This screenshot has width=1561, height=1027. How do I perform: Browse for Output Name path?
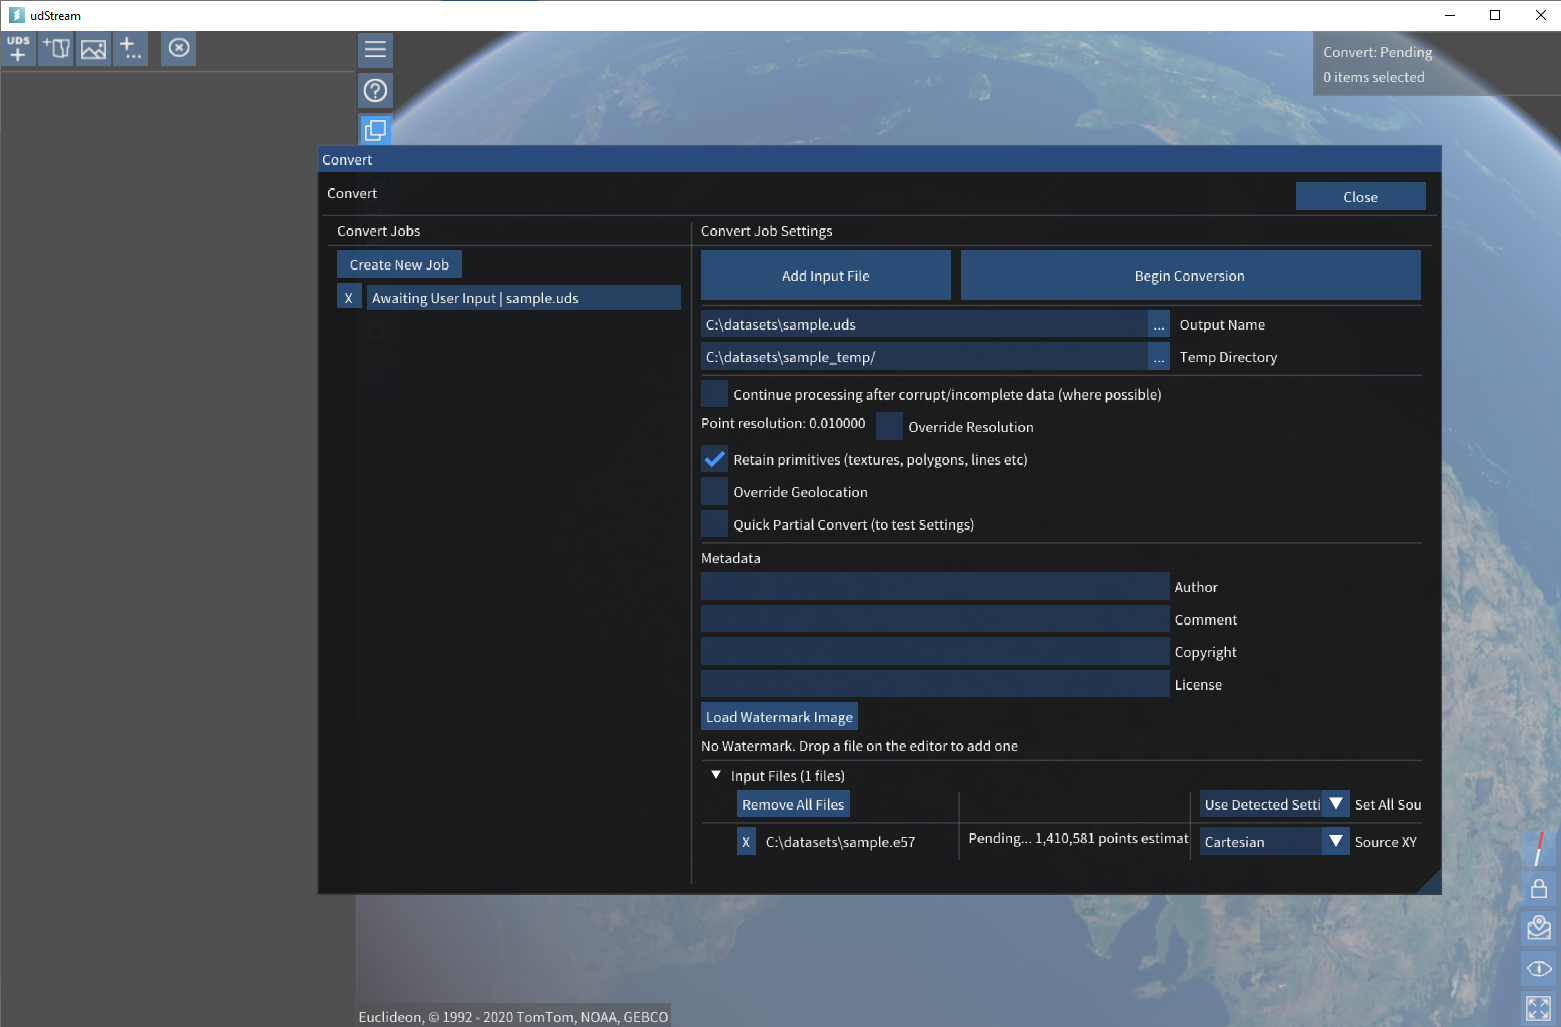tap(1159, 325)
